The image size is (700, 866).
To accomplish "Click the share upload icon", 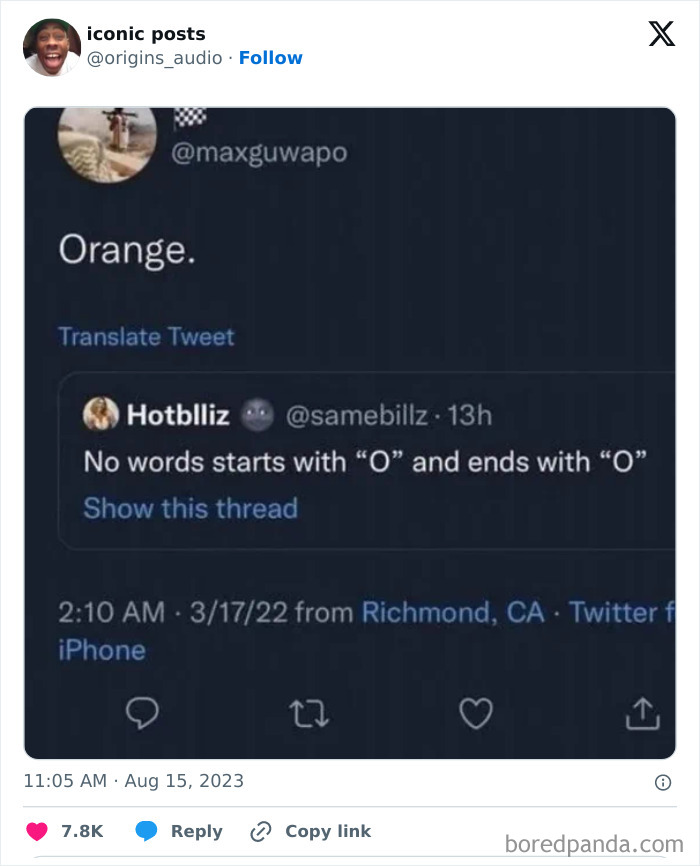I will coord(641,713).
